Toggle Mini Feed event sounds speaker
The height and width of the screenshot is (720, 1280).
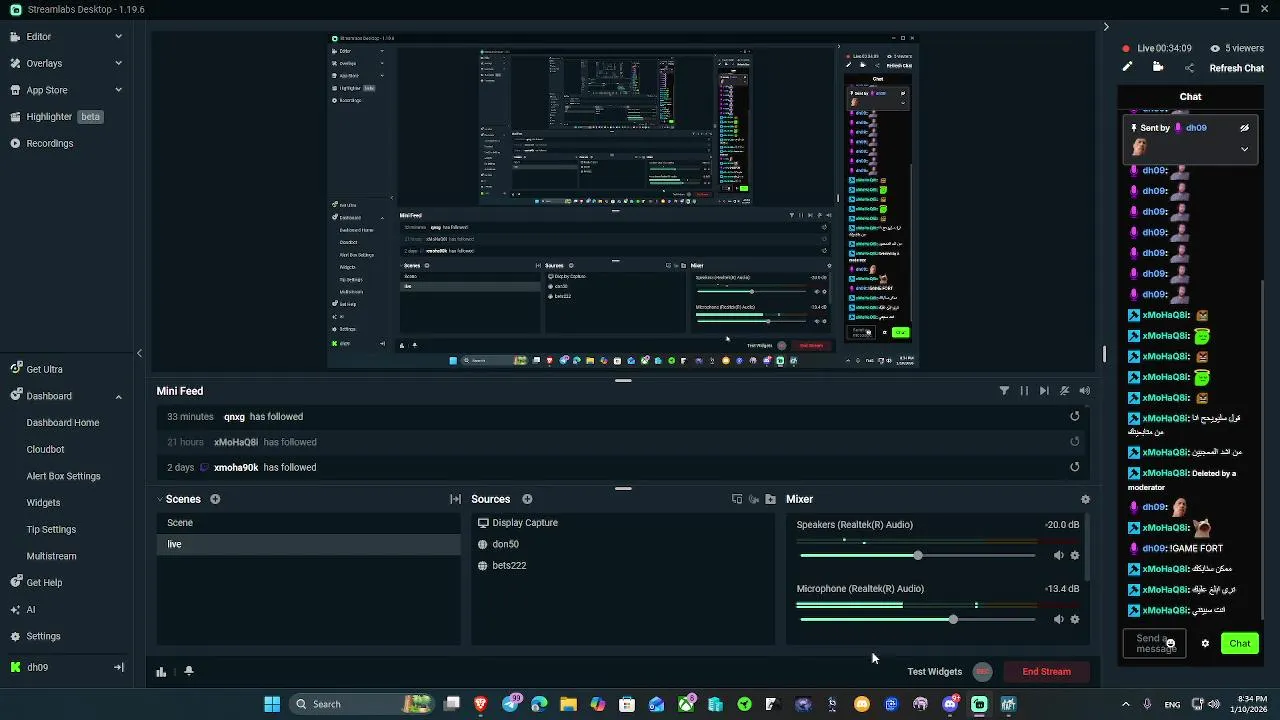1084,391
